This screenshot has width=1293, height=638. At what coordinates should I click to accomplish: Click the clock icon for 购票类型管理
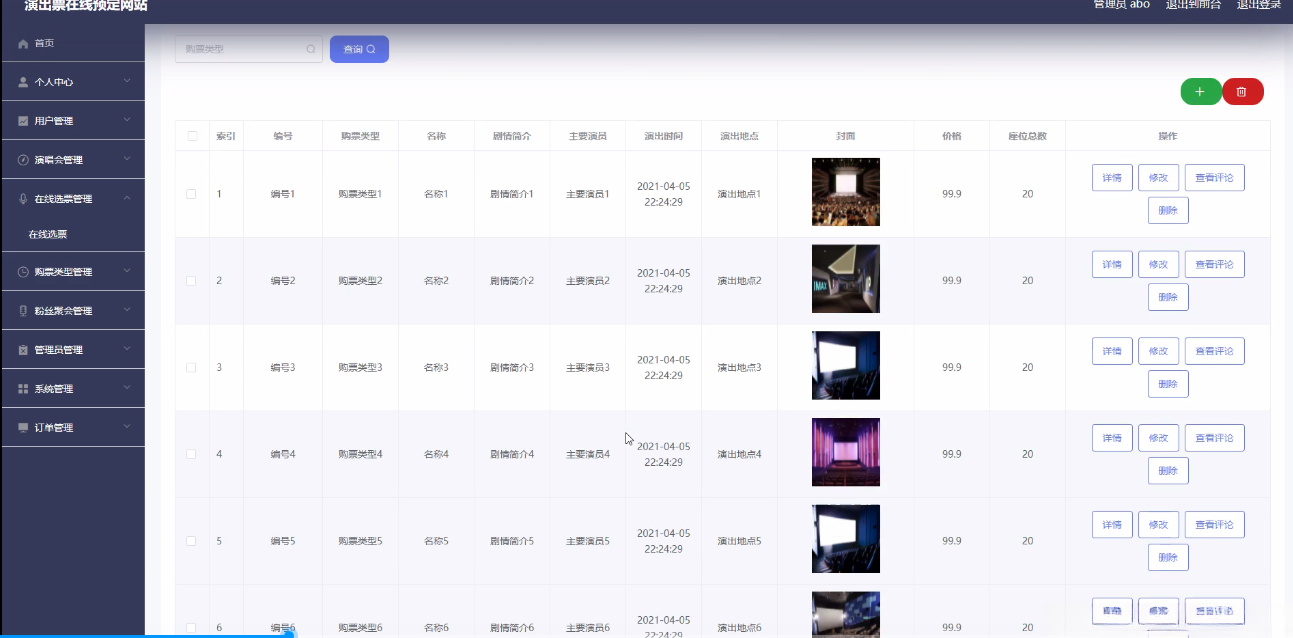click(x=23, y=272)
